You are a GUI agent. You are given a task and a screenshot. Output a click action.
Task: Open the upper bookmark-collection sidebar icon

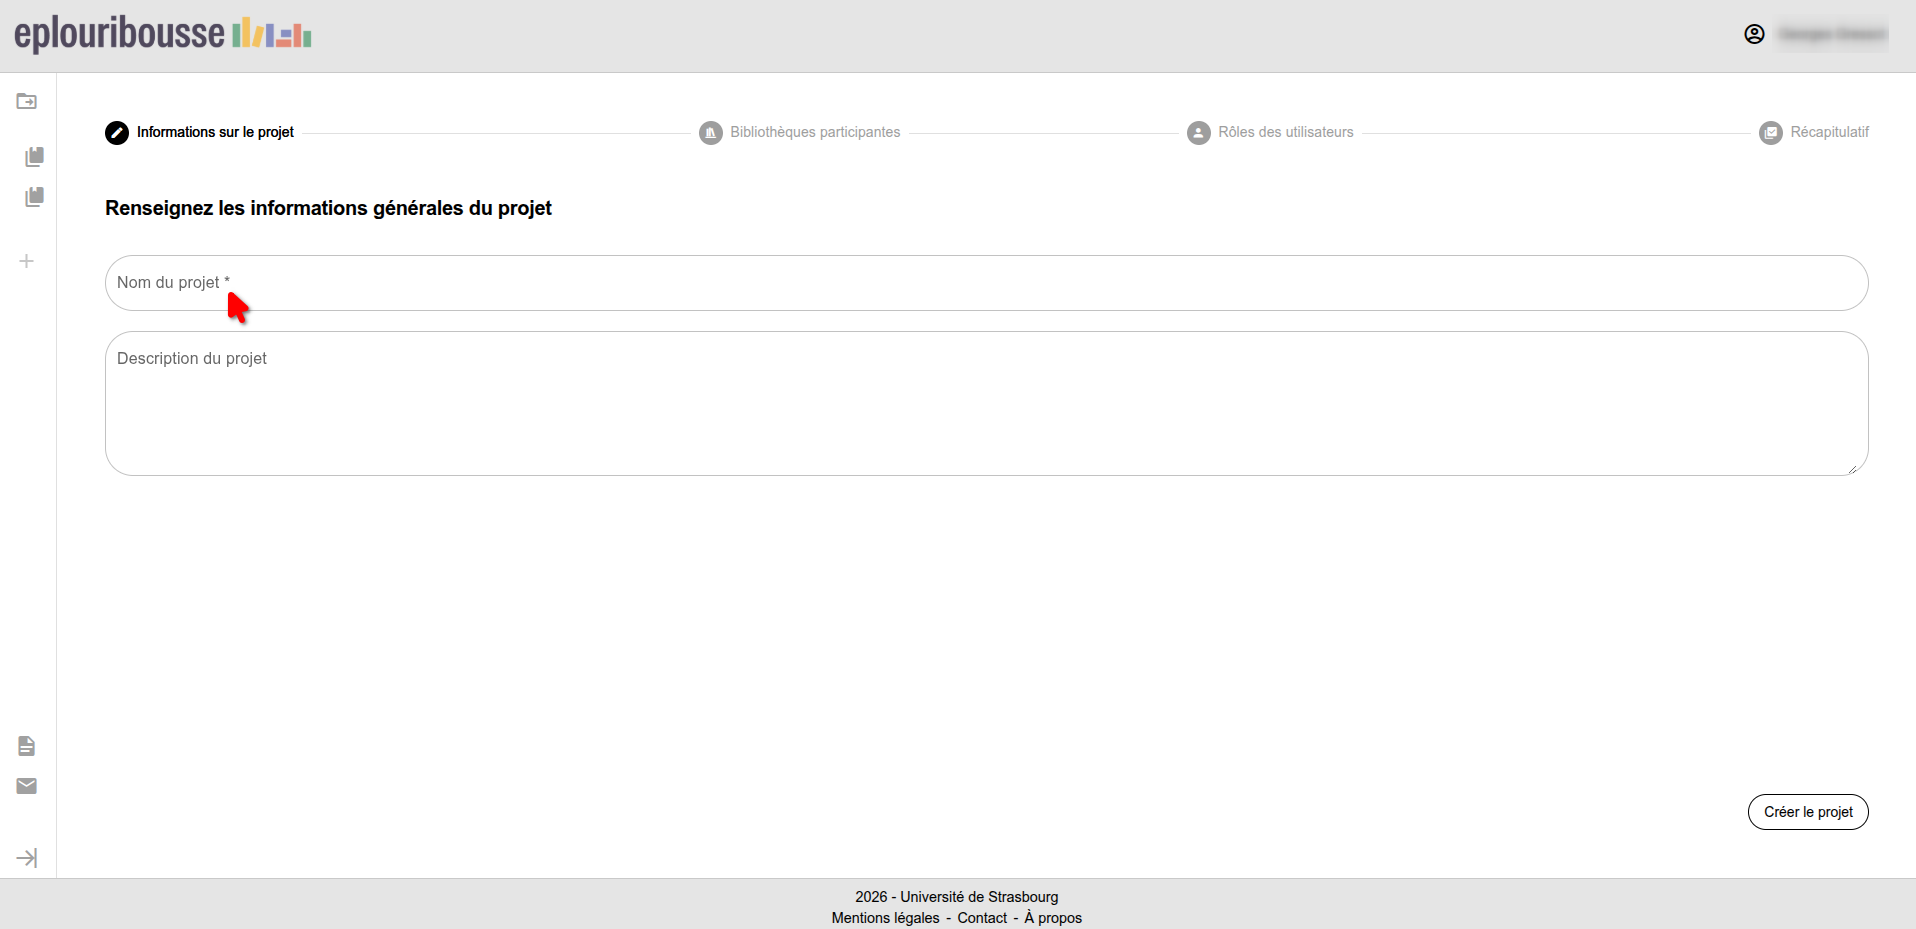(34, 157)
